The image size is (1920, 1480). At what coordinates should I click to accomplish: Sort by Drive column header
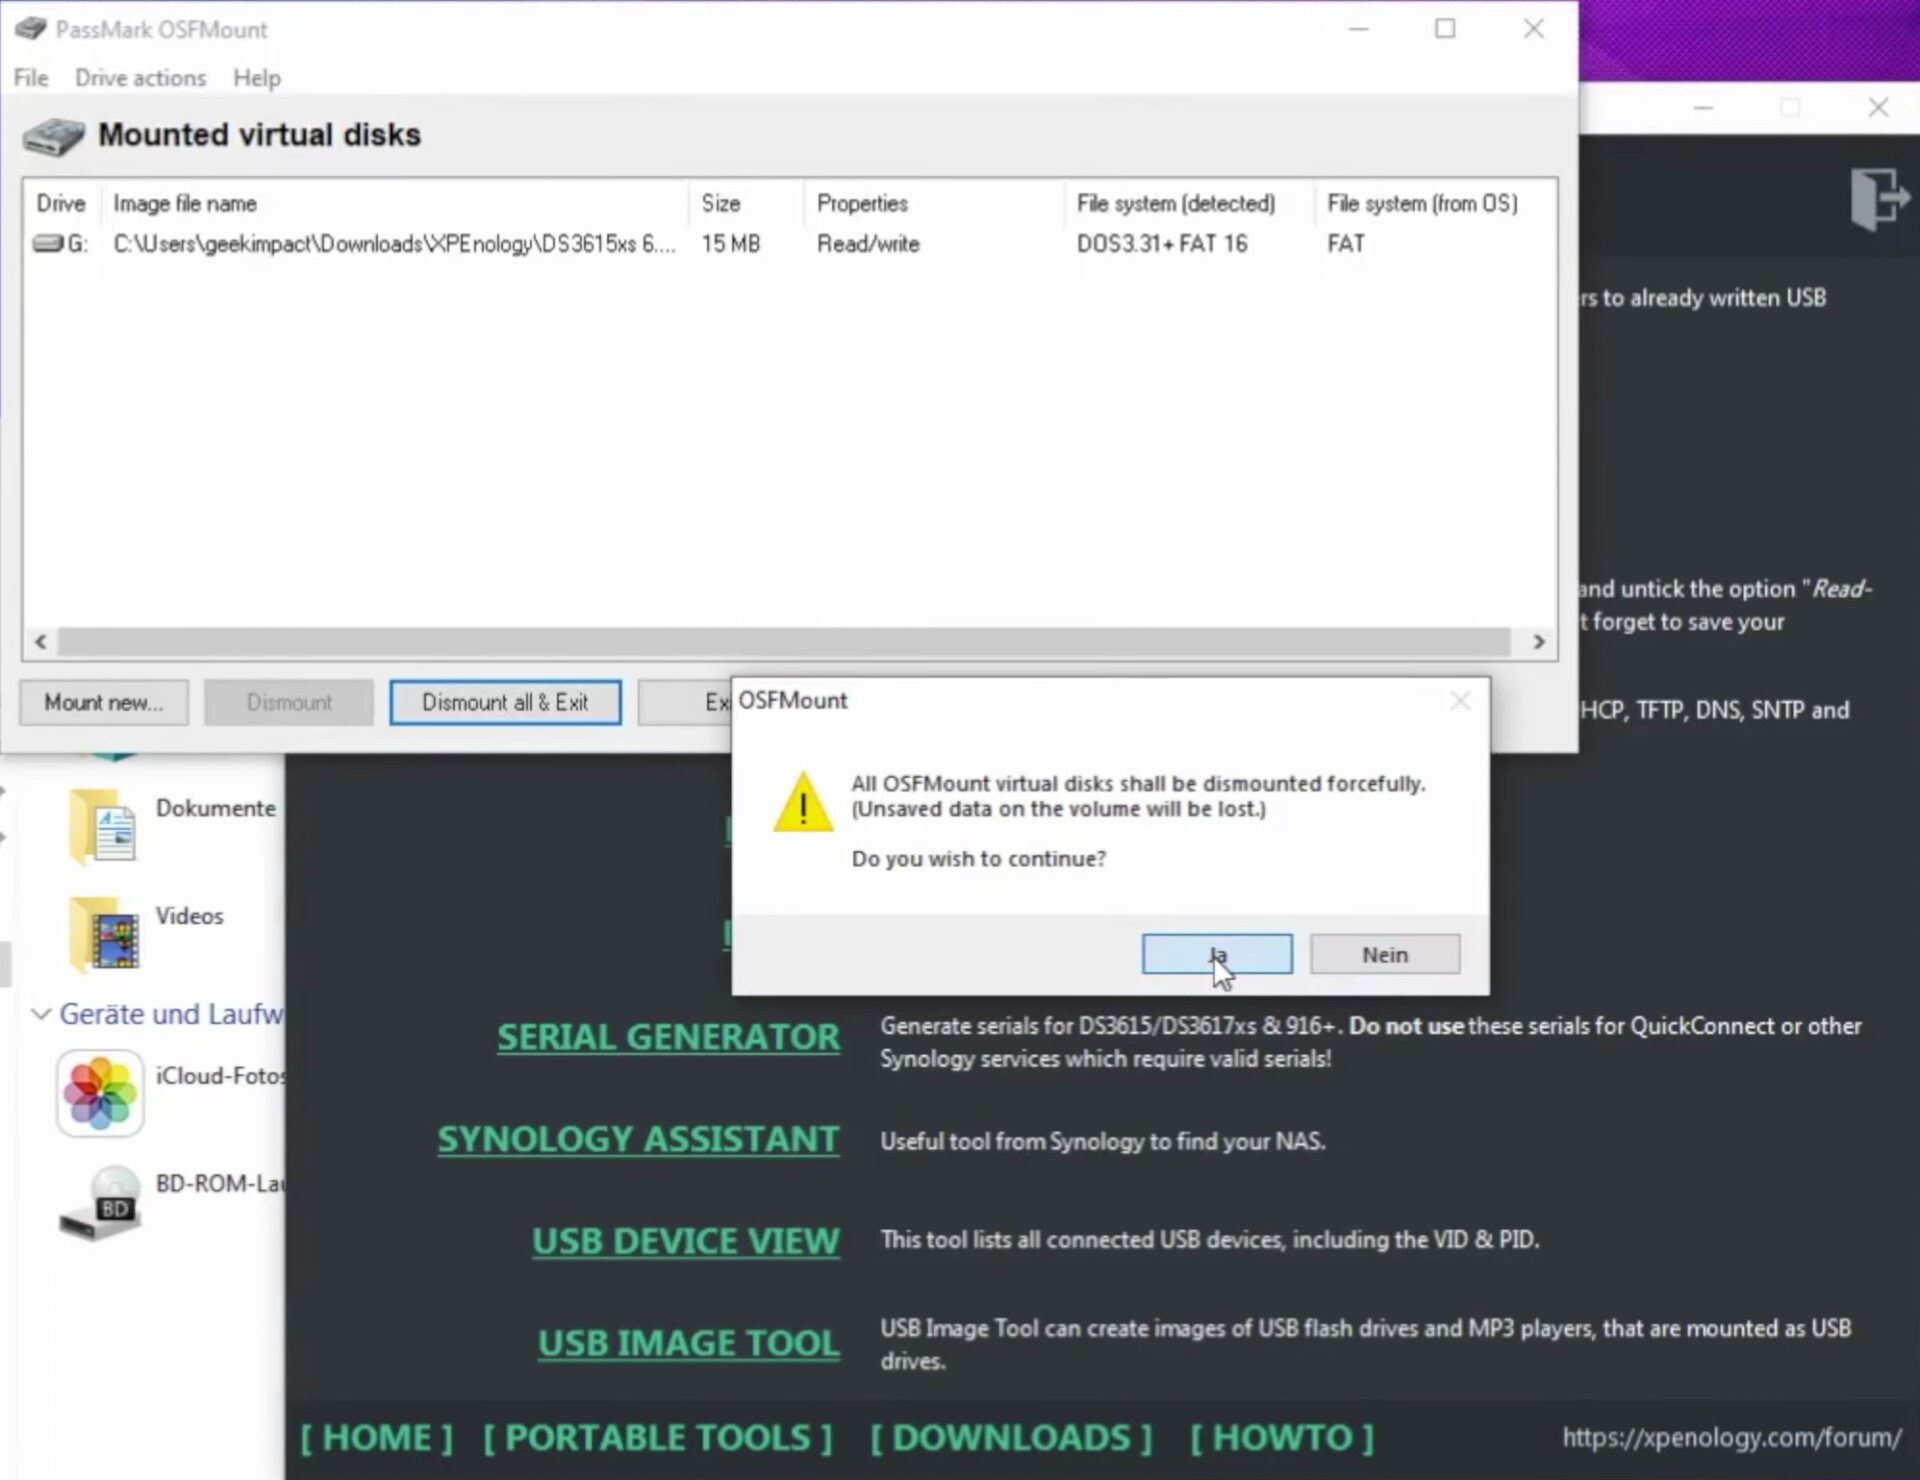click(x=61, y=203)
